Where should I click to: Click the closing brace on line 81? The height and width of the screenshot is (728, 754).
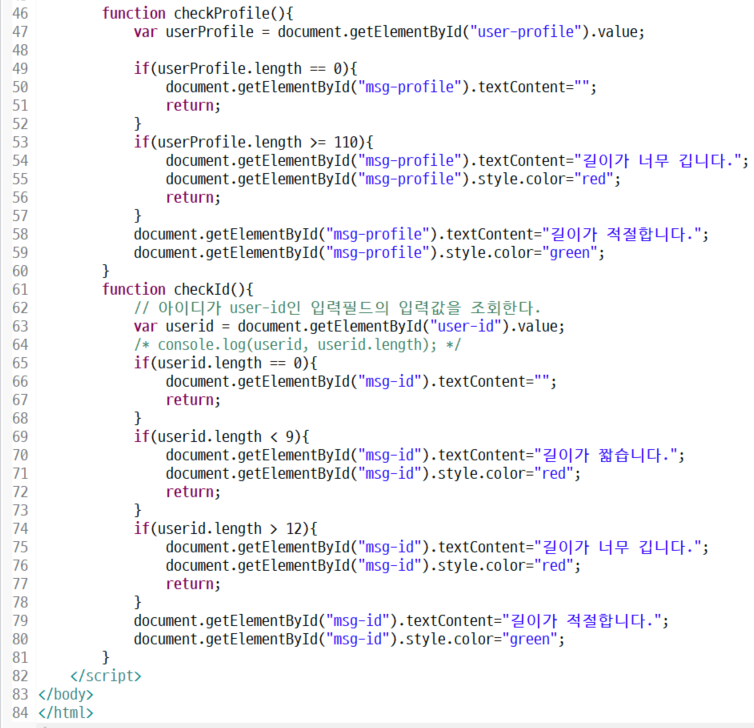106,657
